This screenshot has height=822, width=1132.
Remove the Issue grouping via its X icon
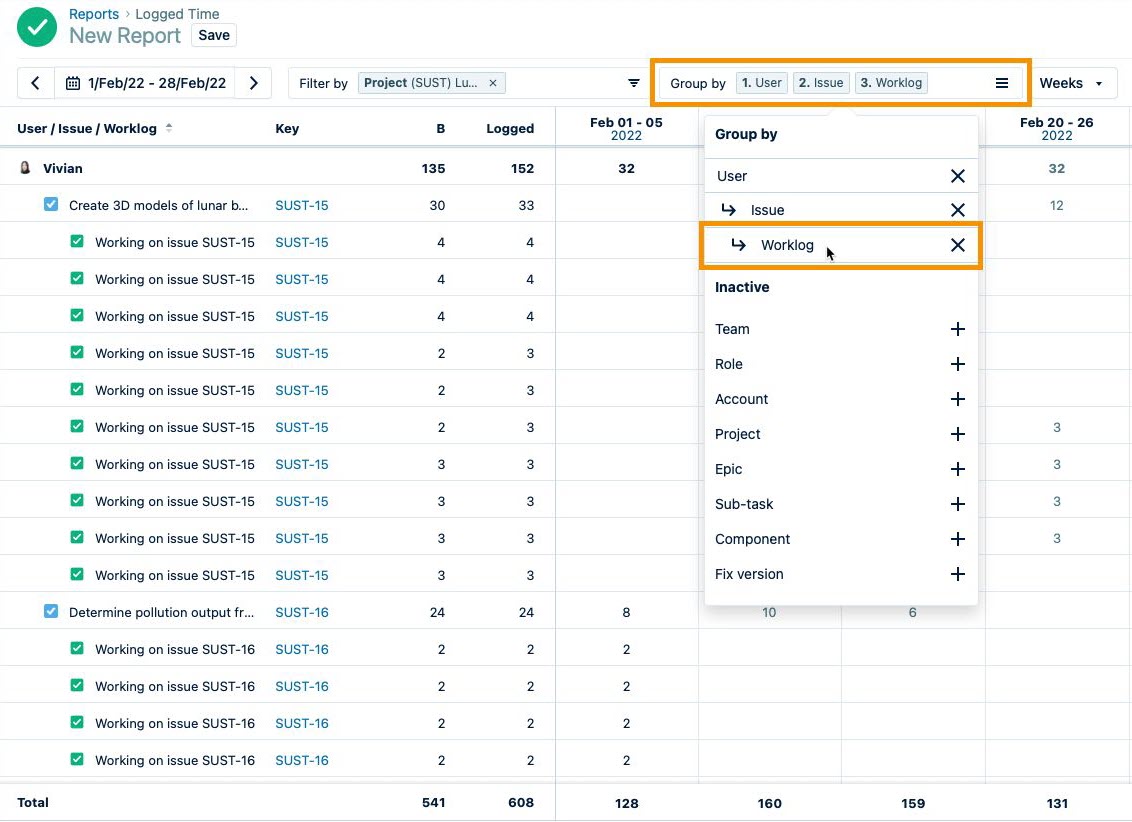pyautogui.click(x=957, y=210)
